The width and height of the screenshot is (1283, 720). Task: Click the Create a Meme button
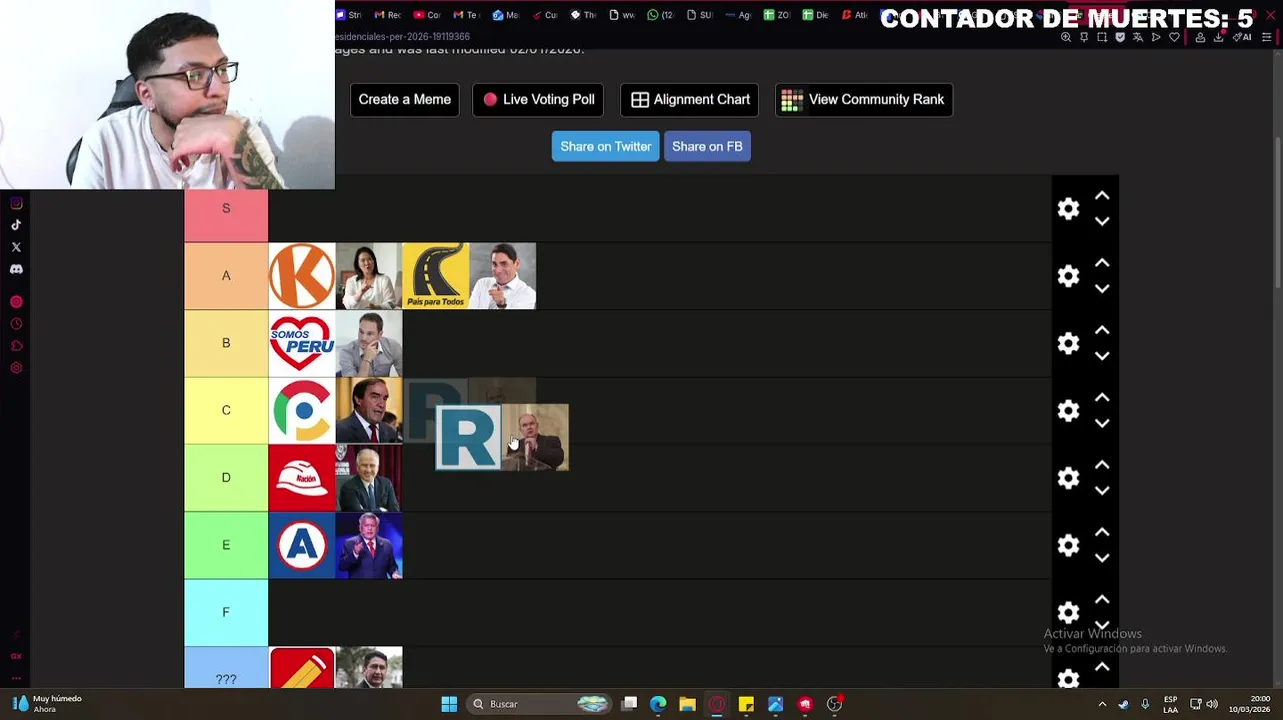tap(404, 99)
